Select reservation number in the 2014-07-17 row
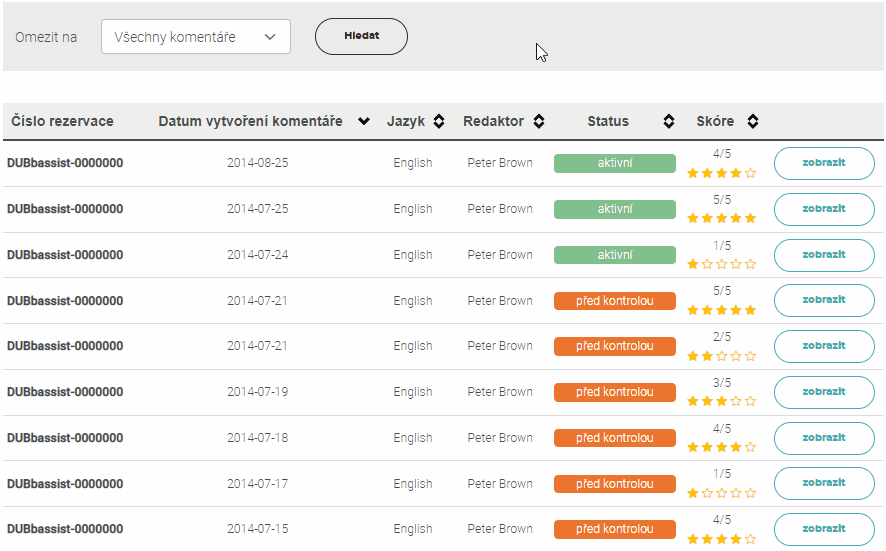 click(x=65, y=484)
